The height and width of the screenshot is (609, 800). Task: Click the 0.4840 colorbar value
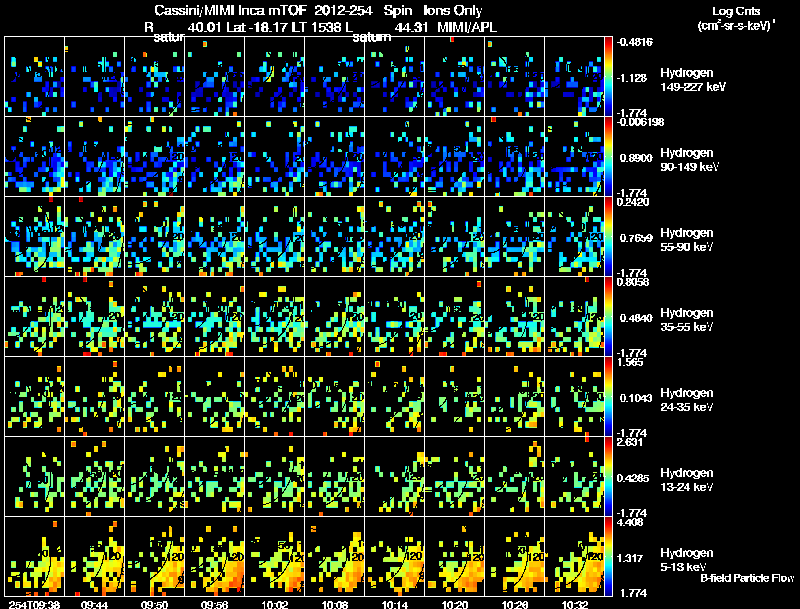[636, 318]
